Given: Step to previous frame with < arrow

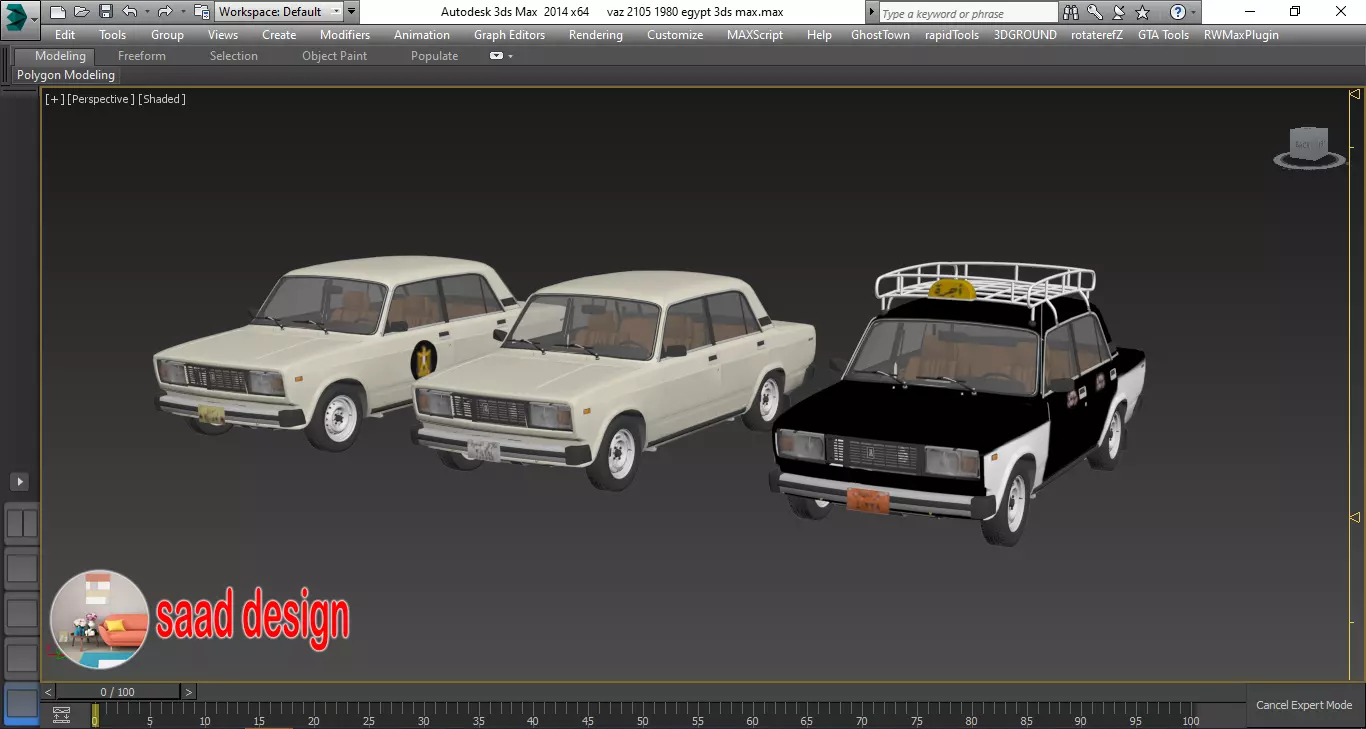Looking at the screenshot, I should (48, 692).
